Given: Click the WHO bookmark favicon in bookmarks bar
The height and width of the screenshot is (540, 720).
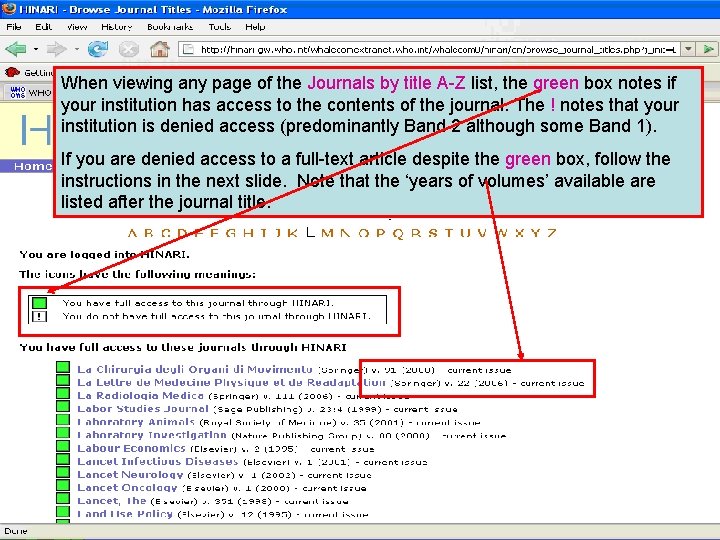Looking at the screenshot, I should coord(17,92).
